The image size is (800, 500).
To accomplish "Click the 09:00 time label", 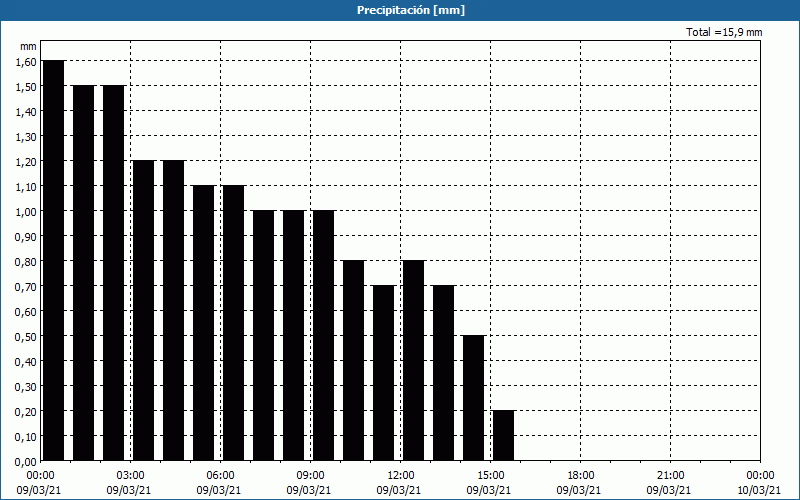I will coord(310,476).
